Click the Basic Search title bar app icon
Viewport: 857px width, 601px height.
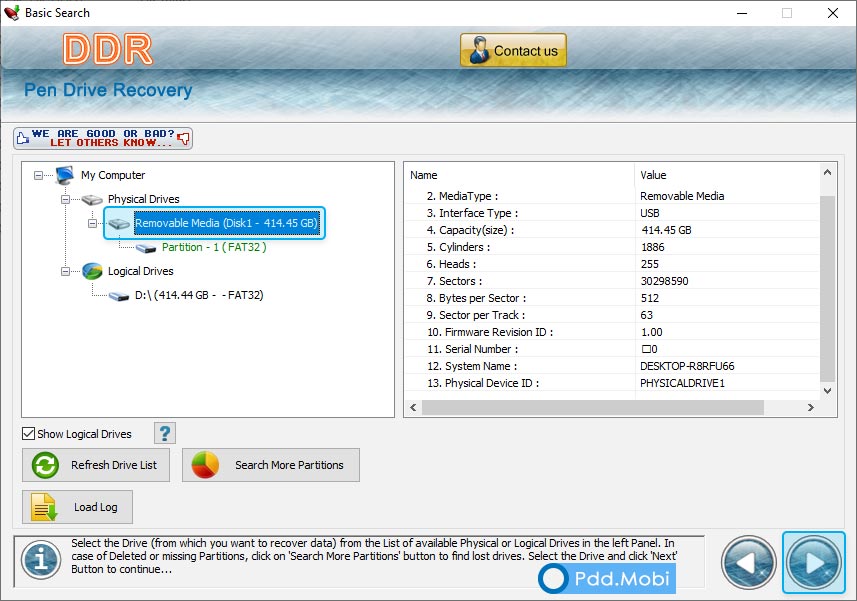click(11, 13)
